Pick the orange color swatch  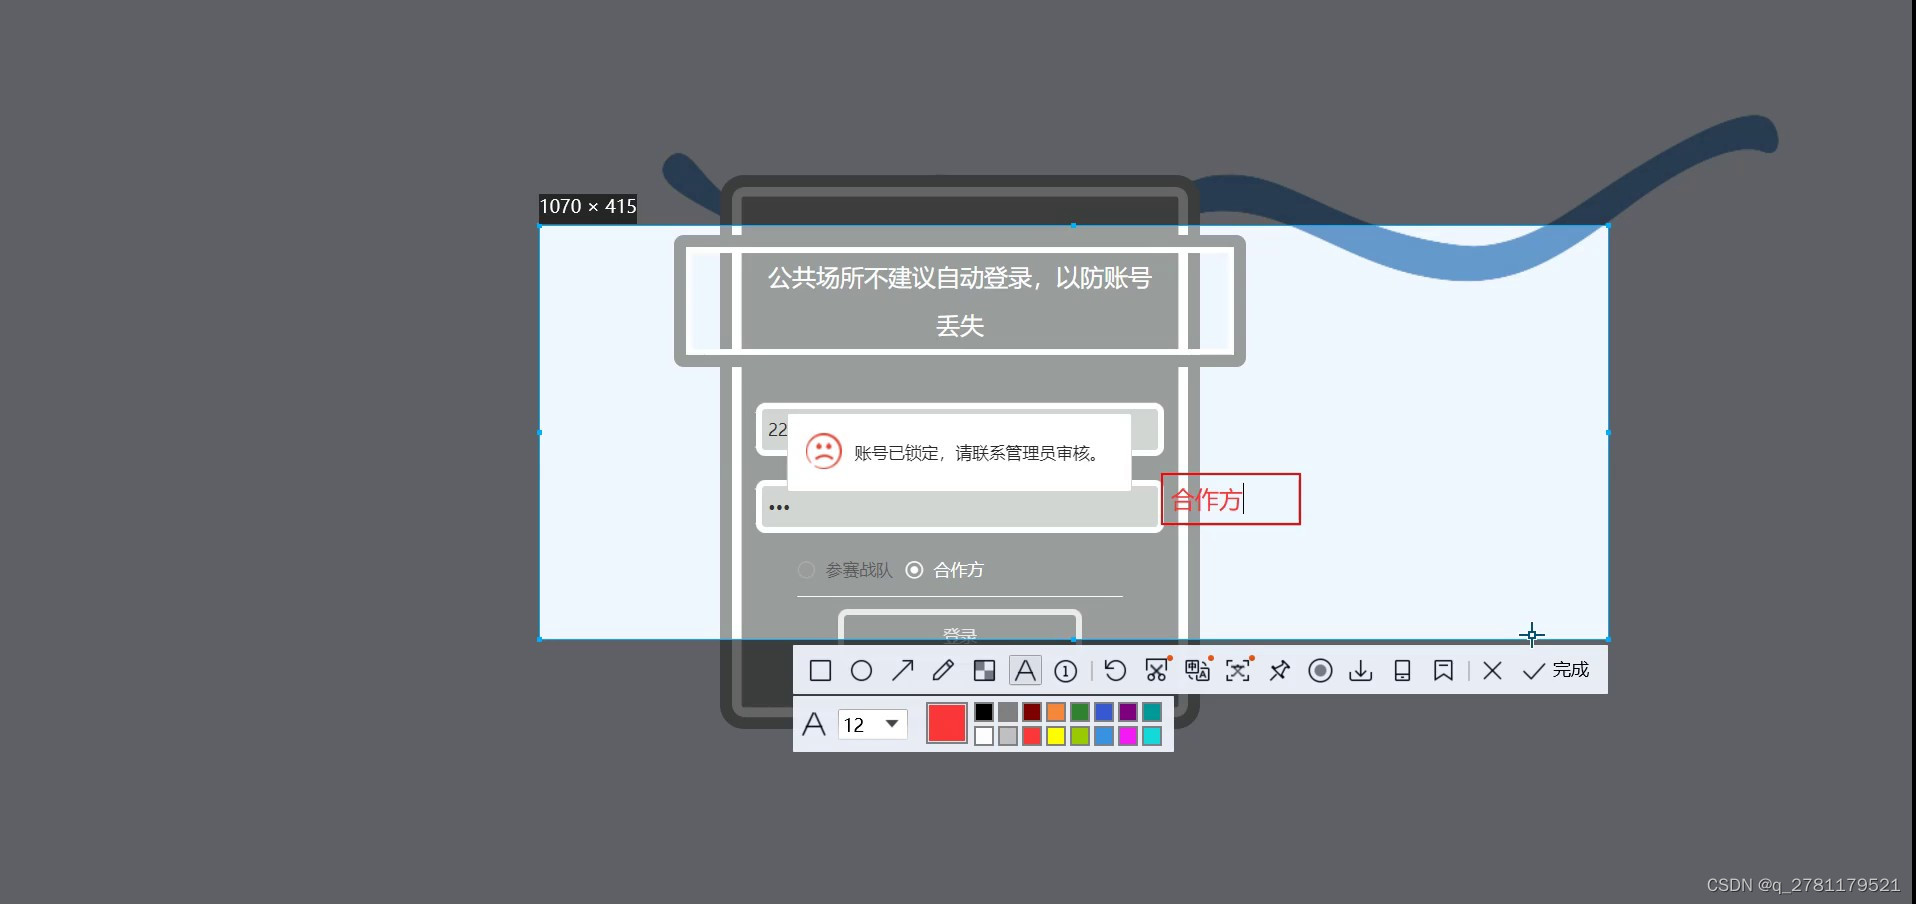pyautogui.click(x=1056, y=712)
